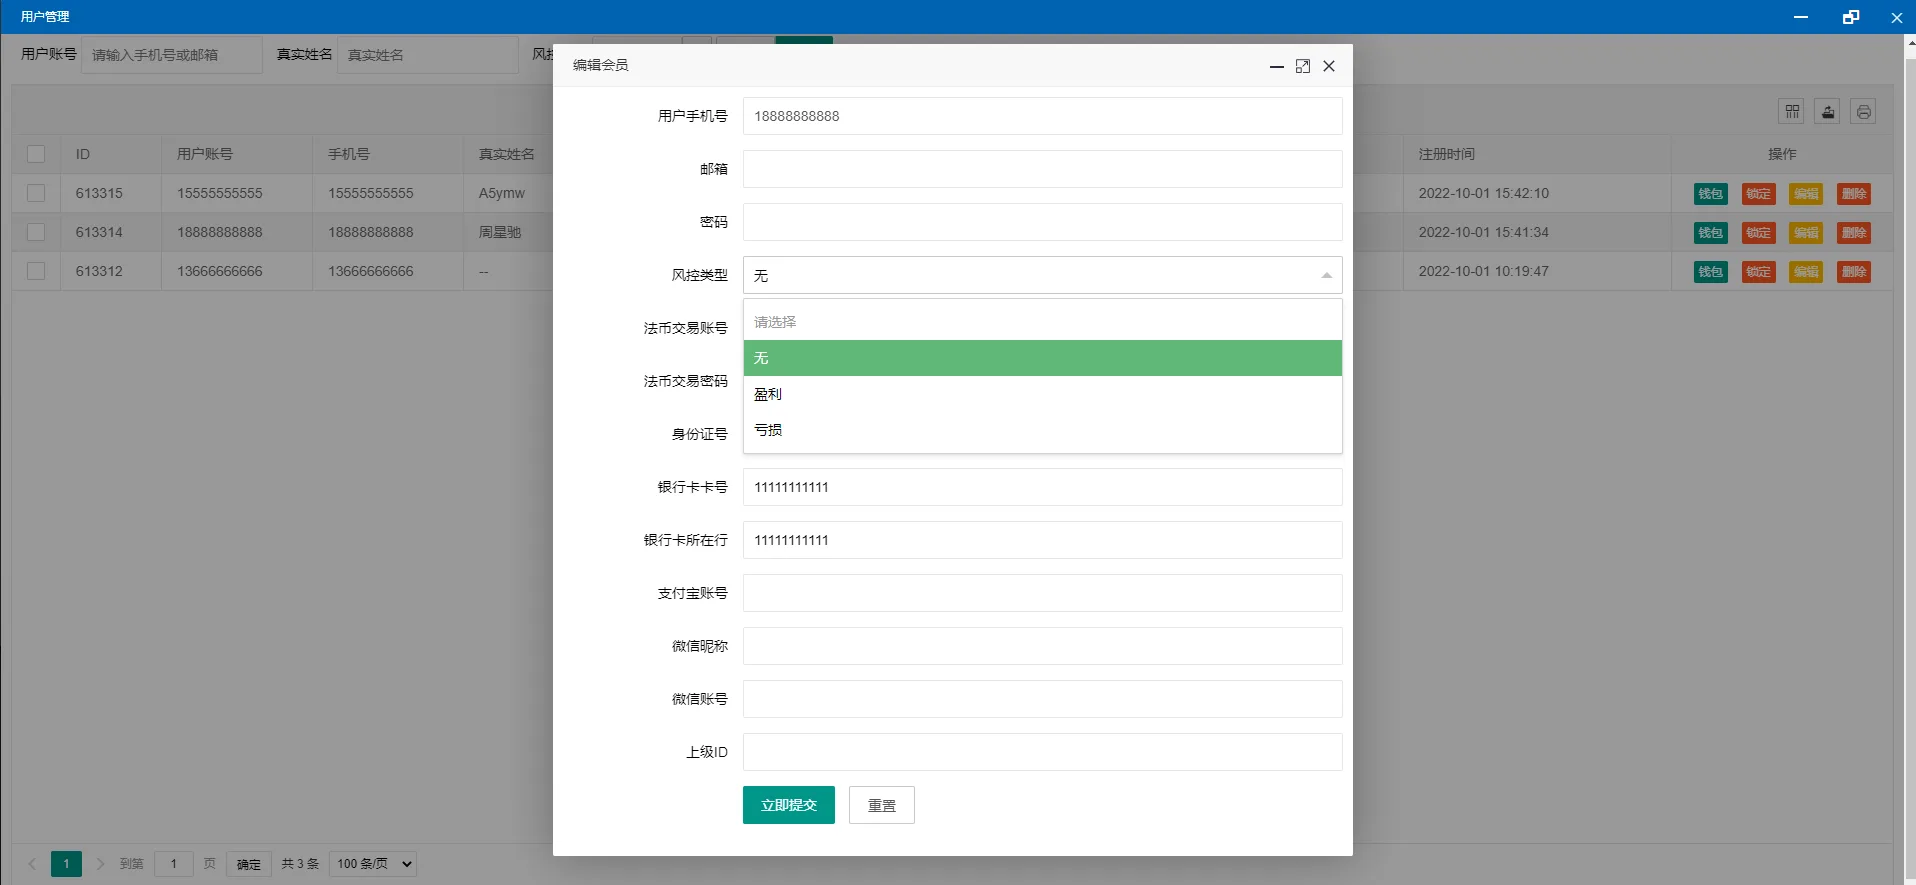Minimize the 编辑会员 dialog
1916x885 pixels.
[1277, 66]
